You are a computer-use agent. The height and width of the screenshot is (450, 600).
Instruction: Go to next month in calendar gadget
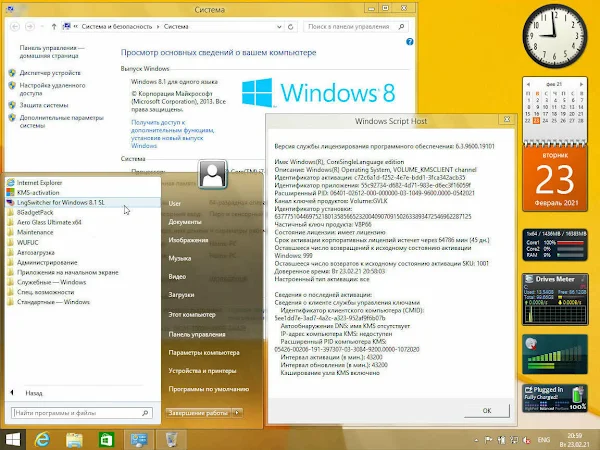[581, 84]
